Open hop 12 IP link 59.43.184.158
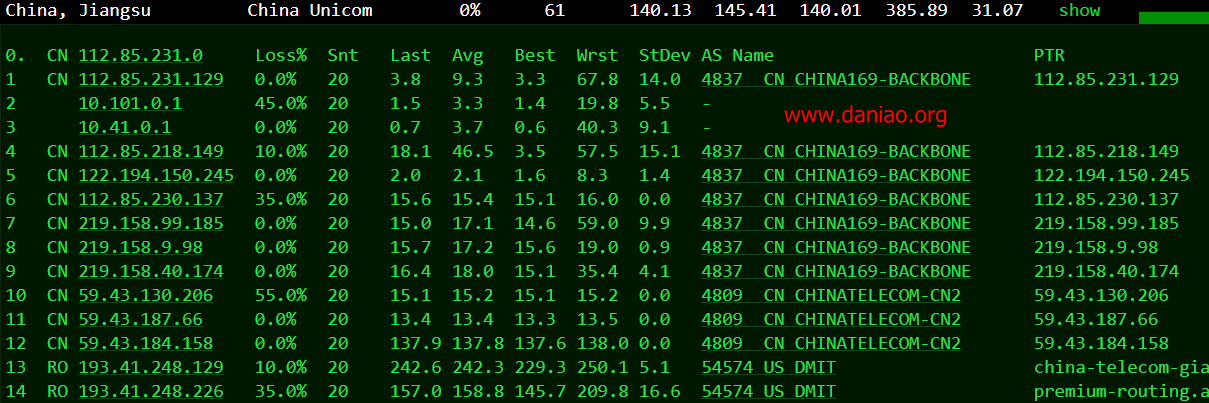Image resolution: width=1209 pixels, height=403 pixels. [146, 343]
